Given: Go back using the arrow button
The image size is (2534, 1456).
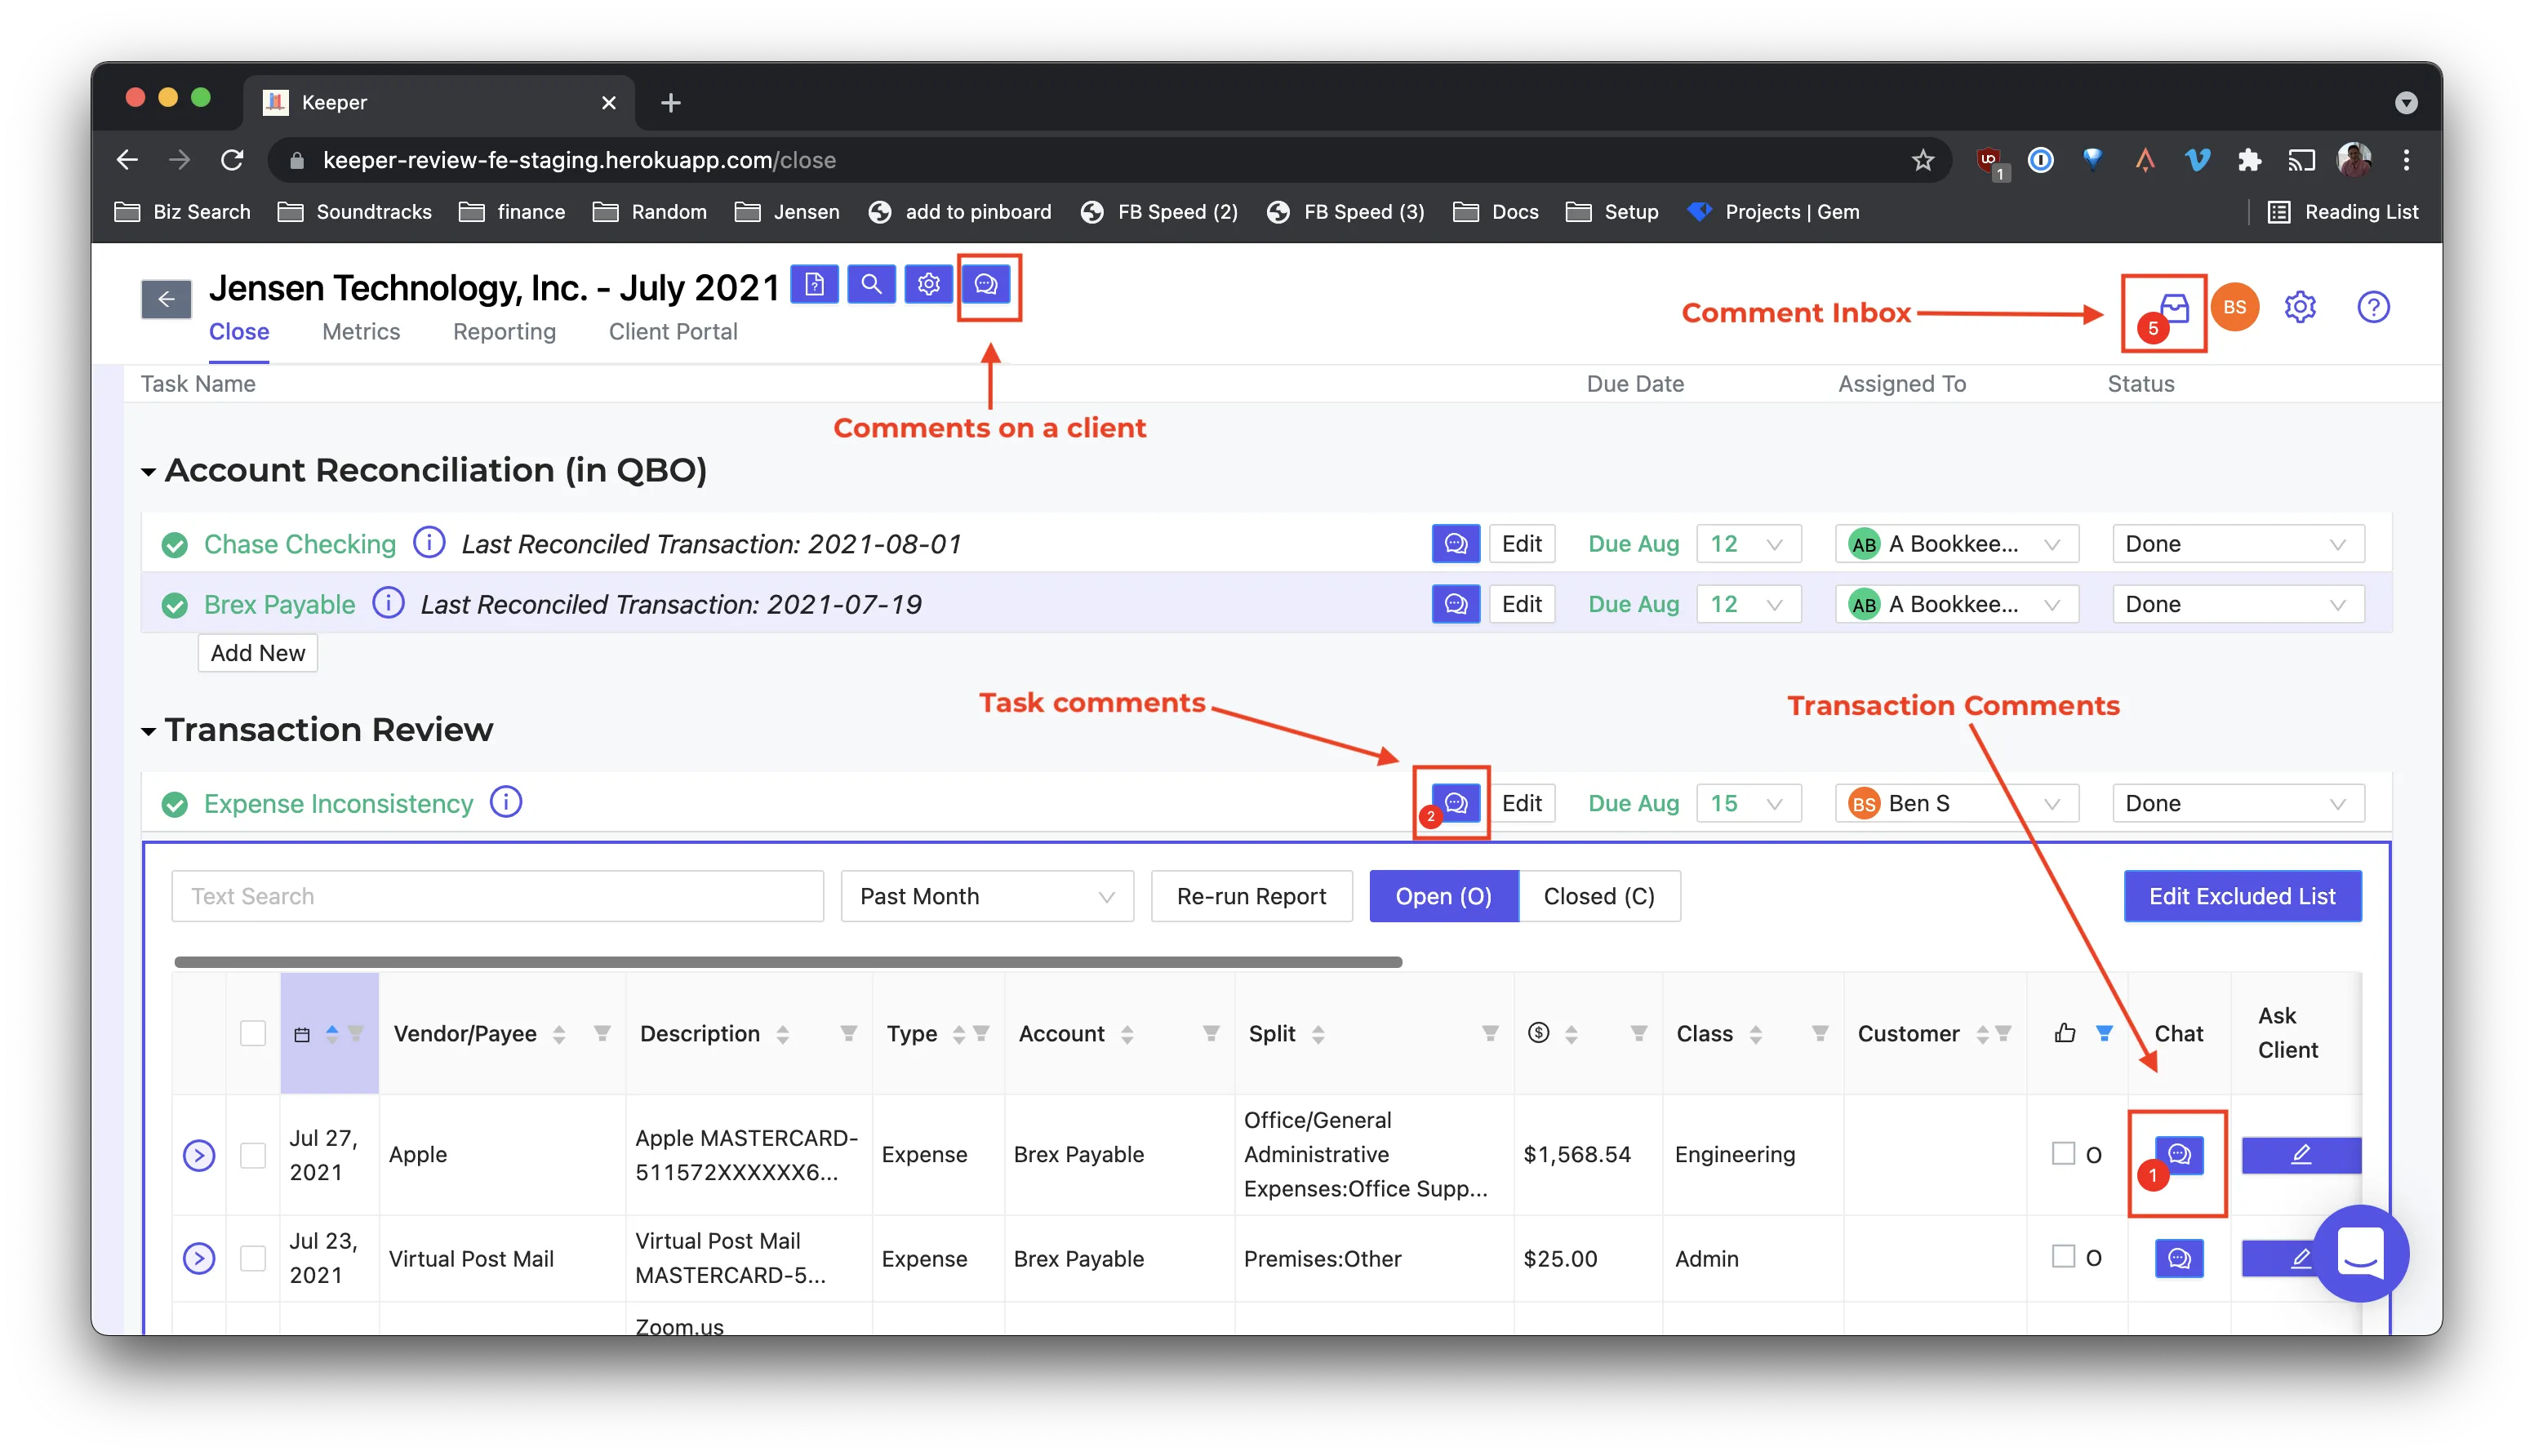Looking at the screenshot, I should coord(166,299).
